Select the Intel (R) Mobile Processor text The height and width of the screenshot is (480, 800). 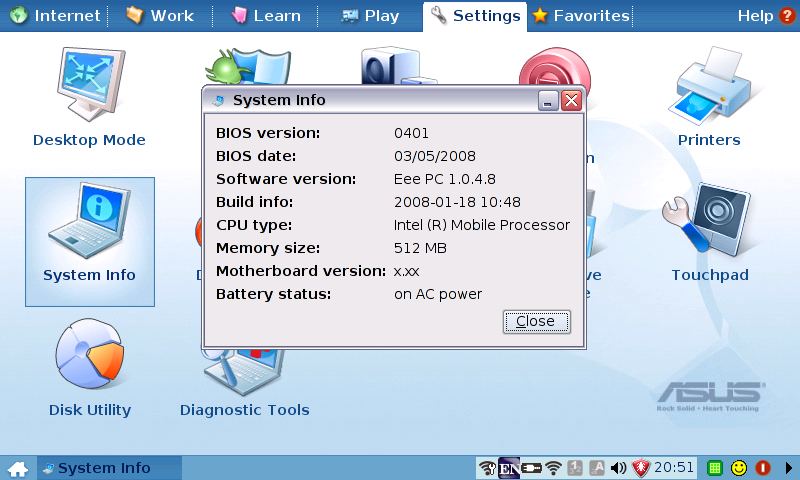pyautogui.click(x=482, y=225)
